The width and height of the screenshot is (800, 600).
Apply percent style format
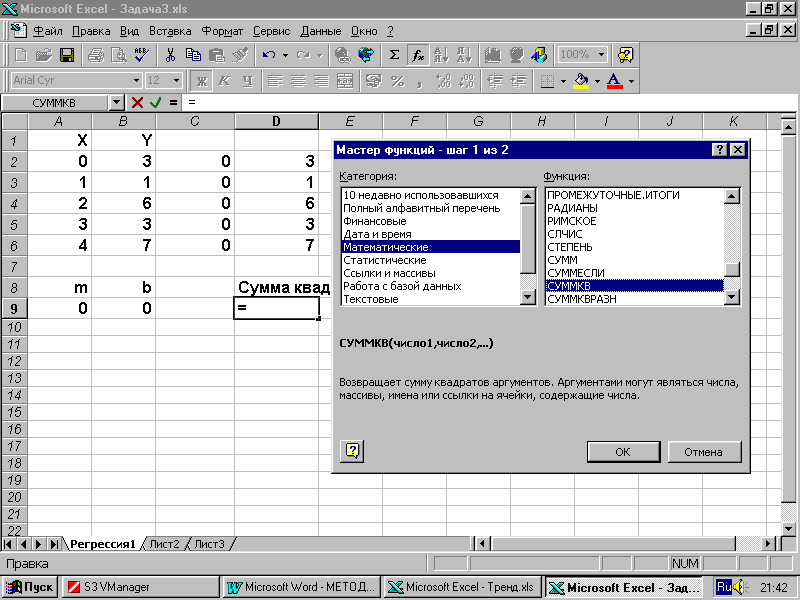[x=397, y=81]
